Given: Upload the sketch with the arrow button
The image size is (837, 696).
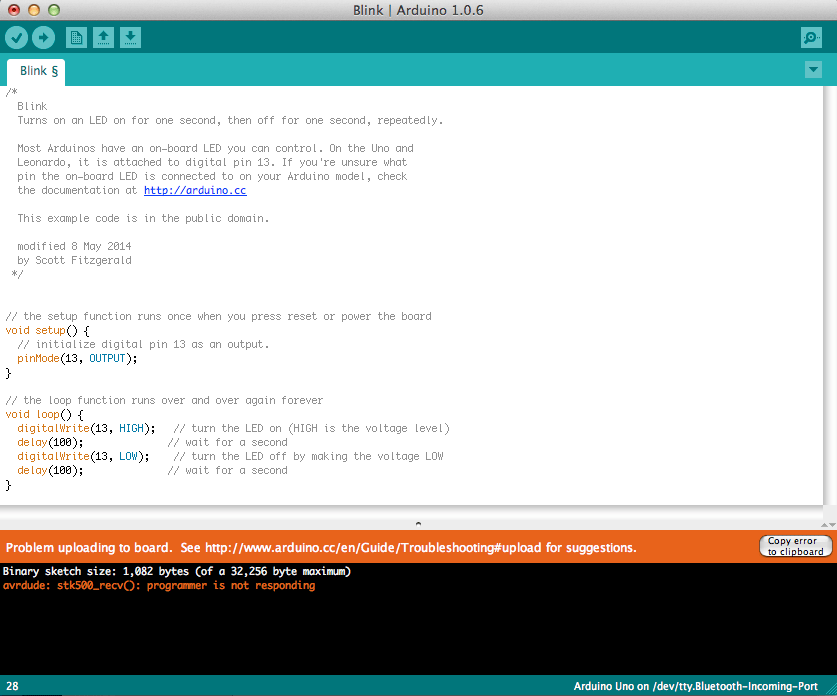Looking at the screenshot, I should pos(43,37).
